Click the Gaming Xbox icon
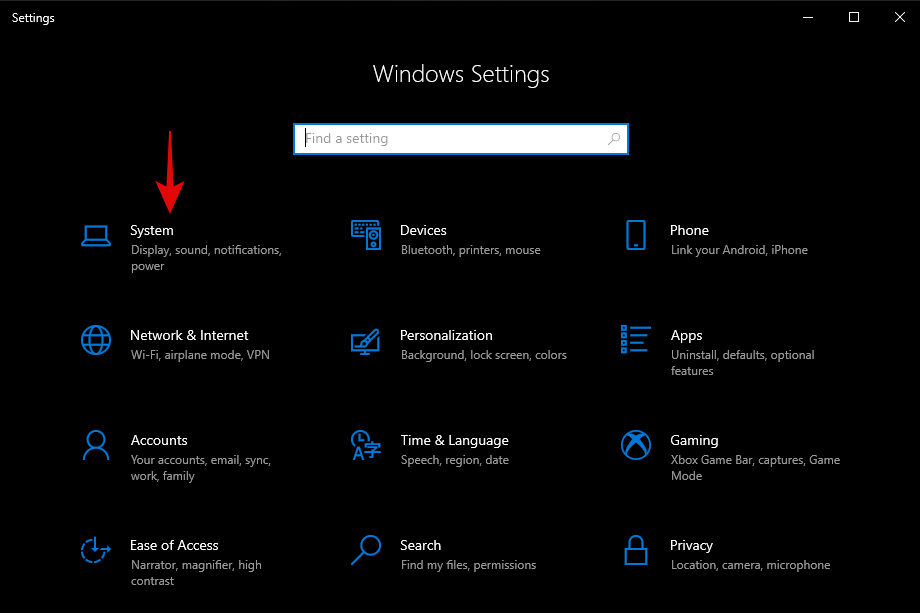 tap(636, 445)
